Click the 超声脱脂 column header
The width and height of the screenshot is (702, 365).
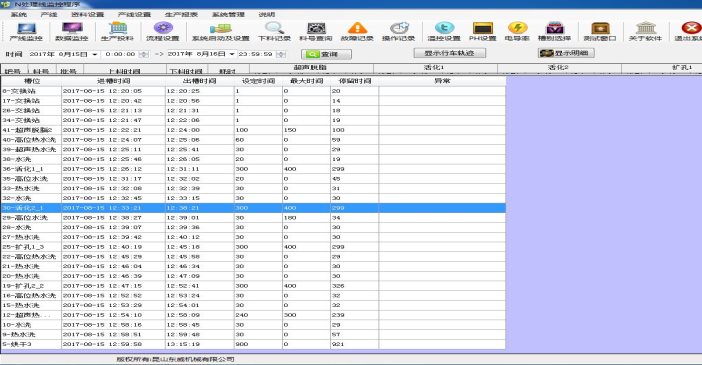point(310,68)
